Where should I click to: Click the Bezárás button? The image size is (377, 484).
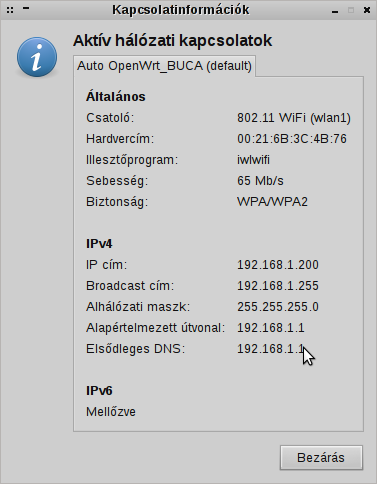(x=321, y=458)
